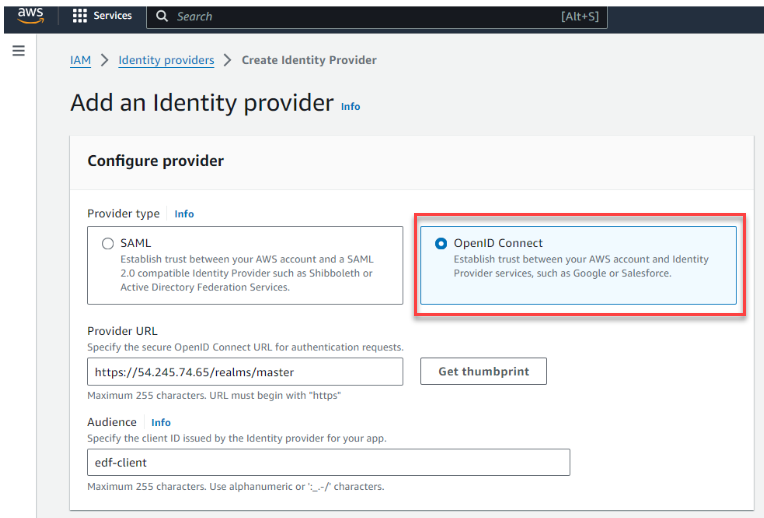Click the AWS logo icon
Viewport: 764px width, 518px height.
(x=31, y=15)
